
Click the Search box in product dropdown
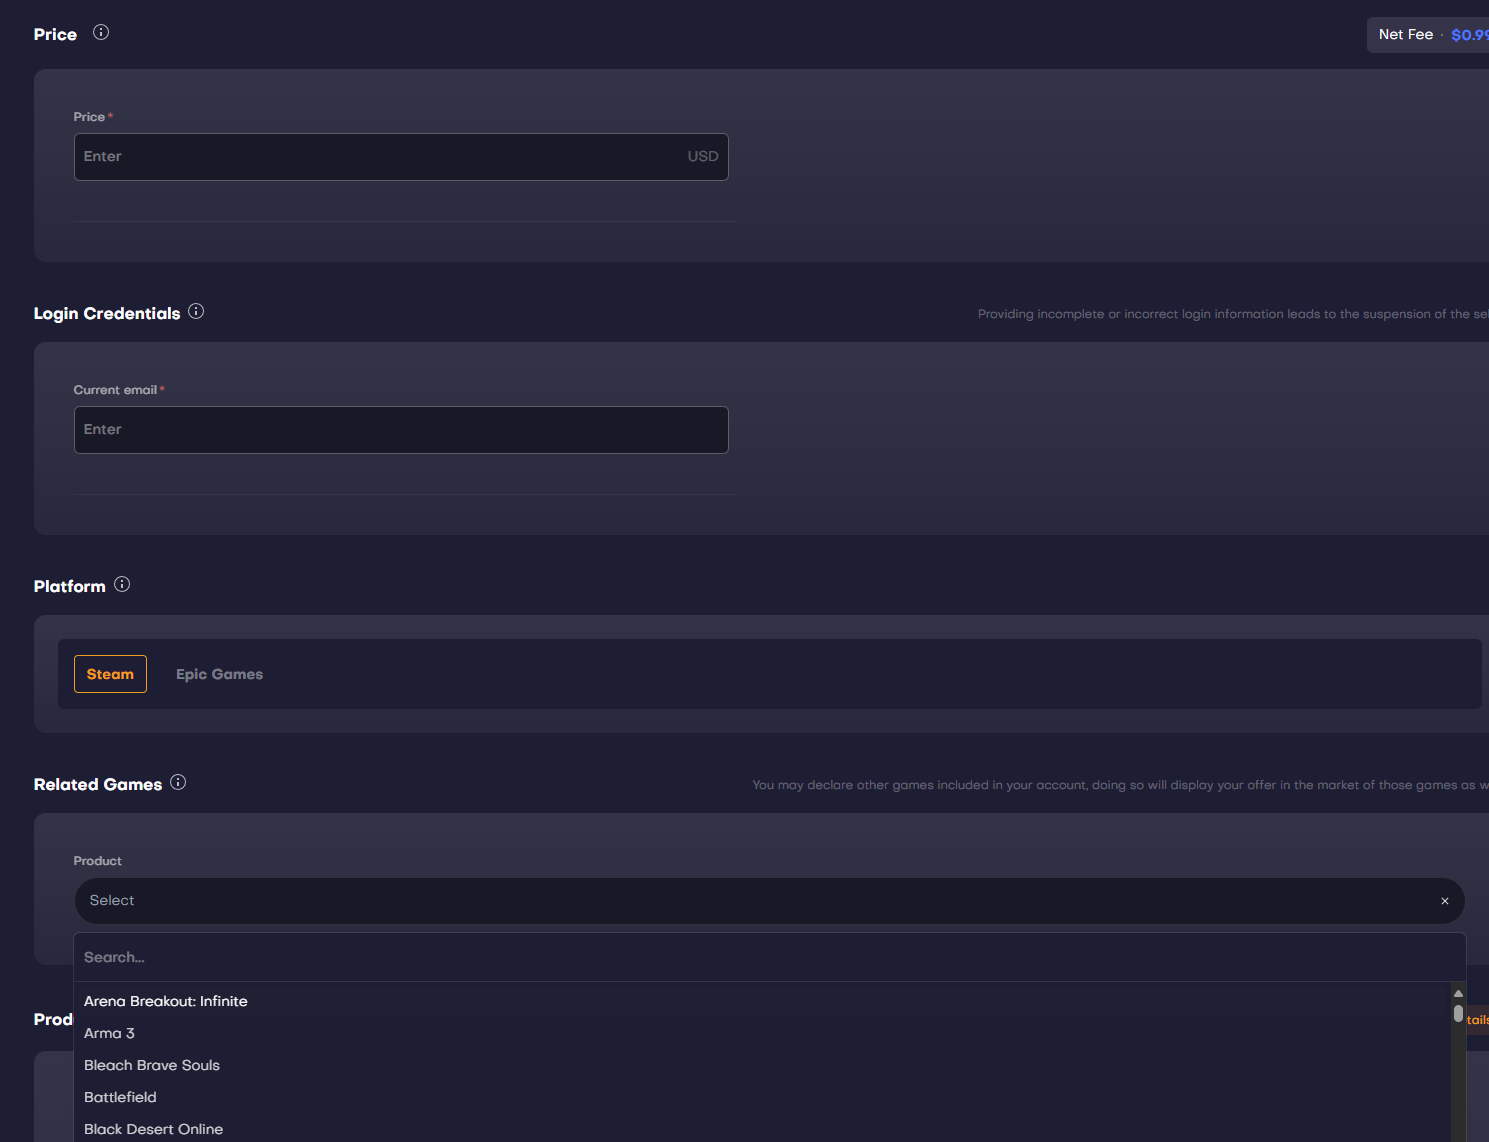pos(760,957)
